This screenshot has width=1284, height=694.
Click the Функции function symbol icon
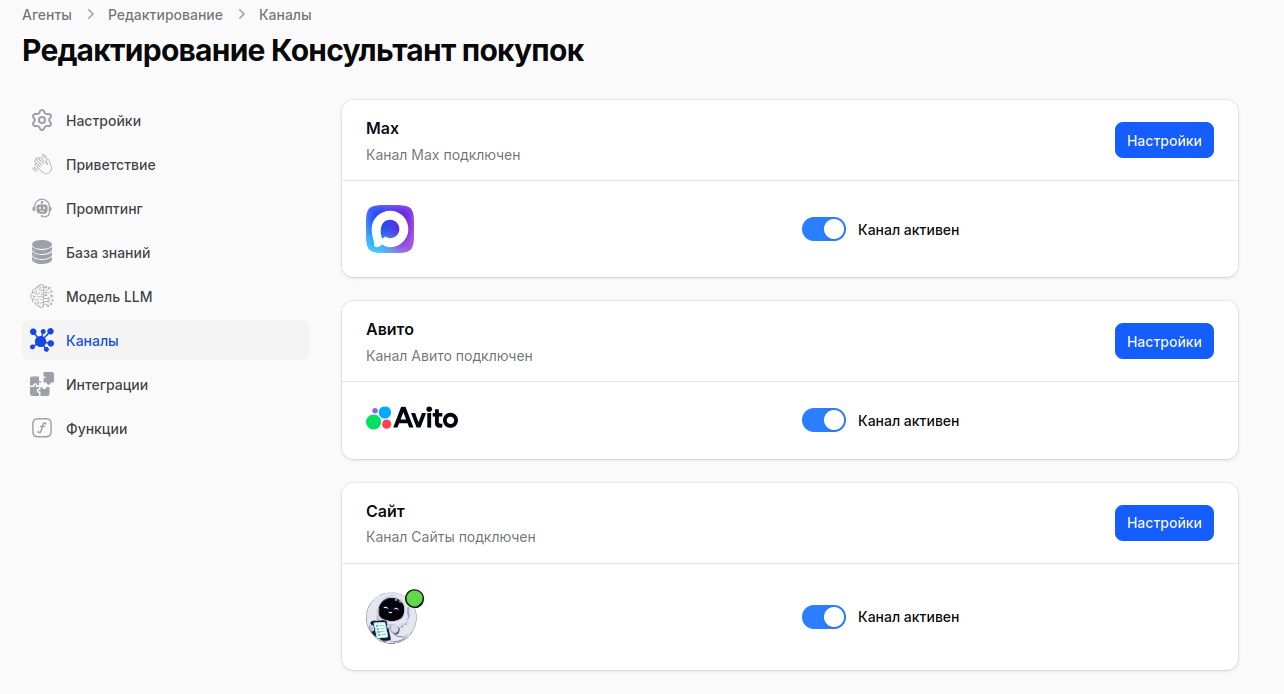coord(42,429)
